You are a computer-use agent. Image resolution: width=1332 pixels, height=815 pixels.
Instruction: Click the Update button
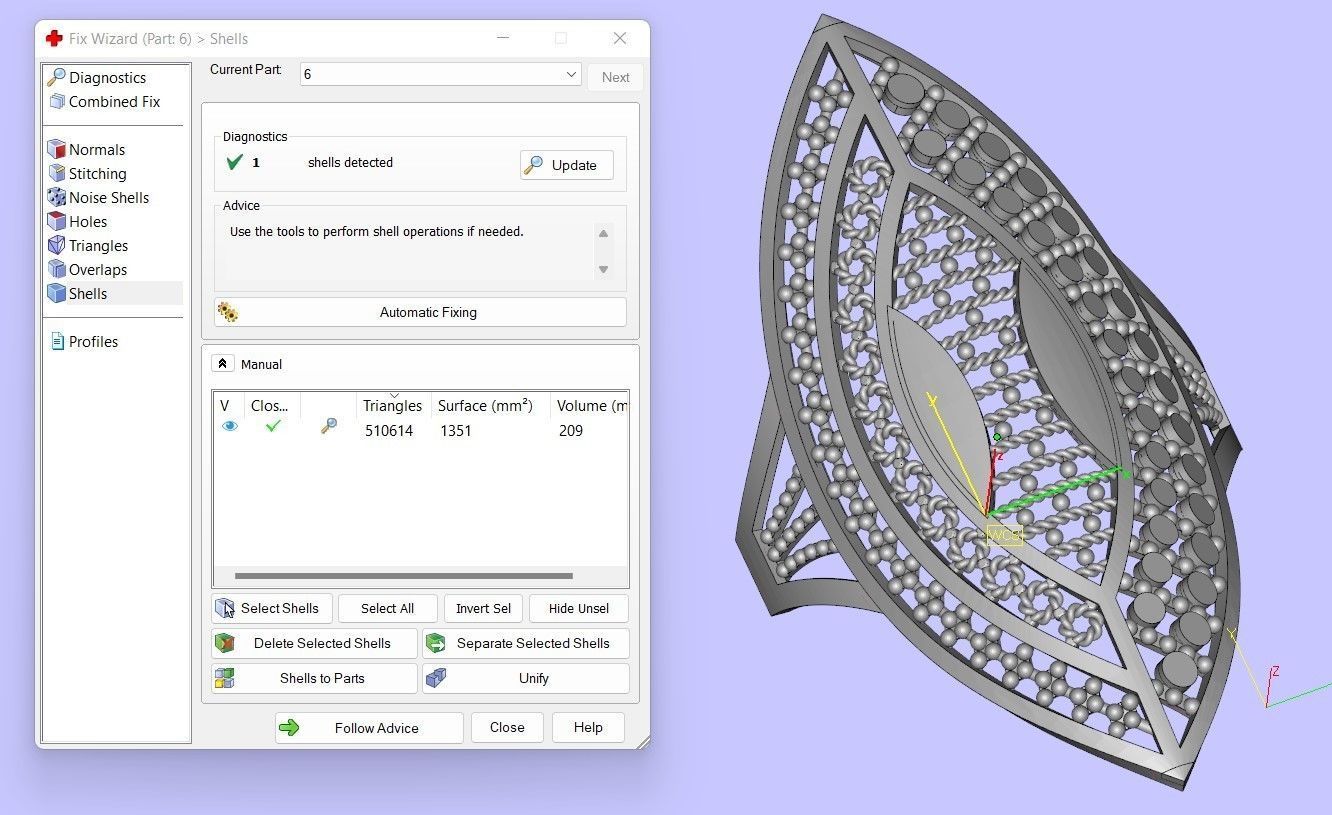tap(566, 165)
